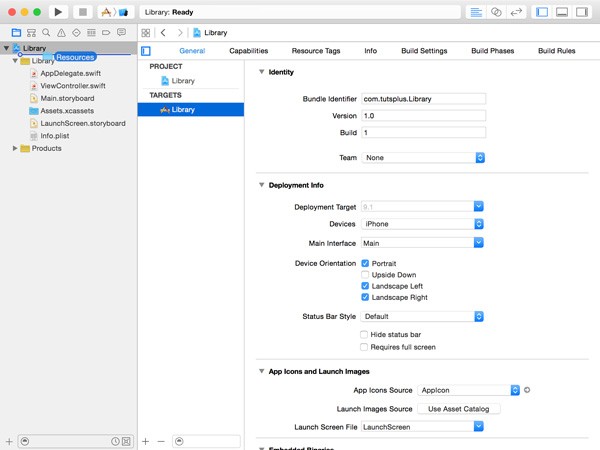
Task: Show the standard editor
Action: (x=476, y=12)
